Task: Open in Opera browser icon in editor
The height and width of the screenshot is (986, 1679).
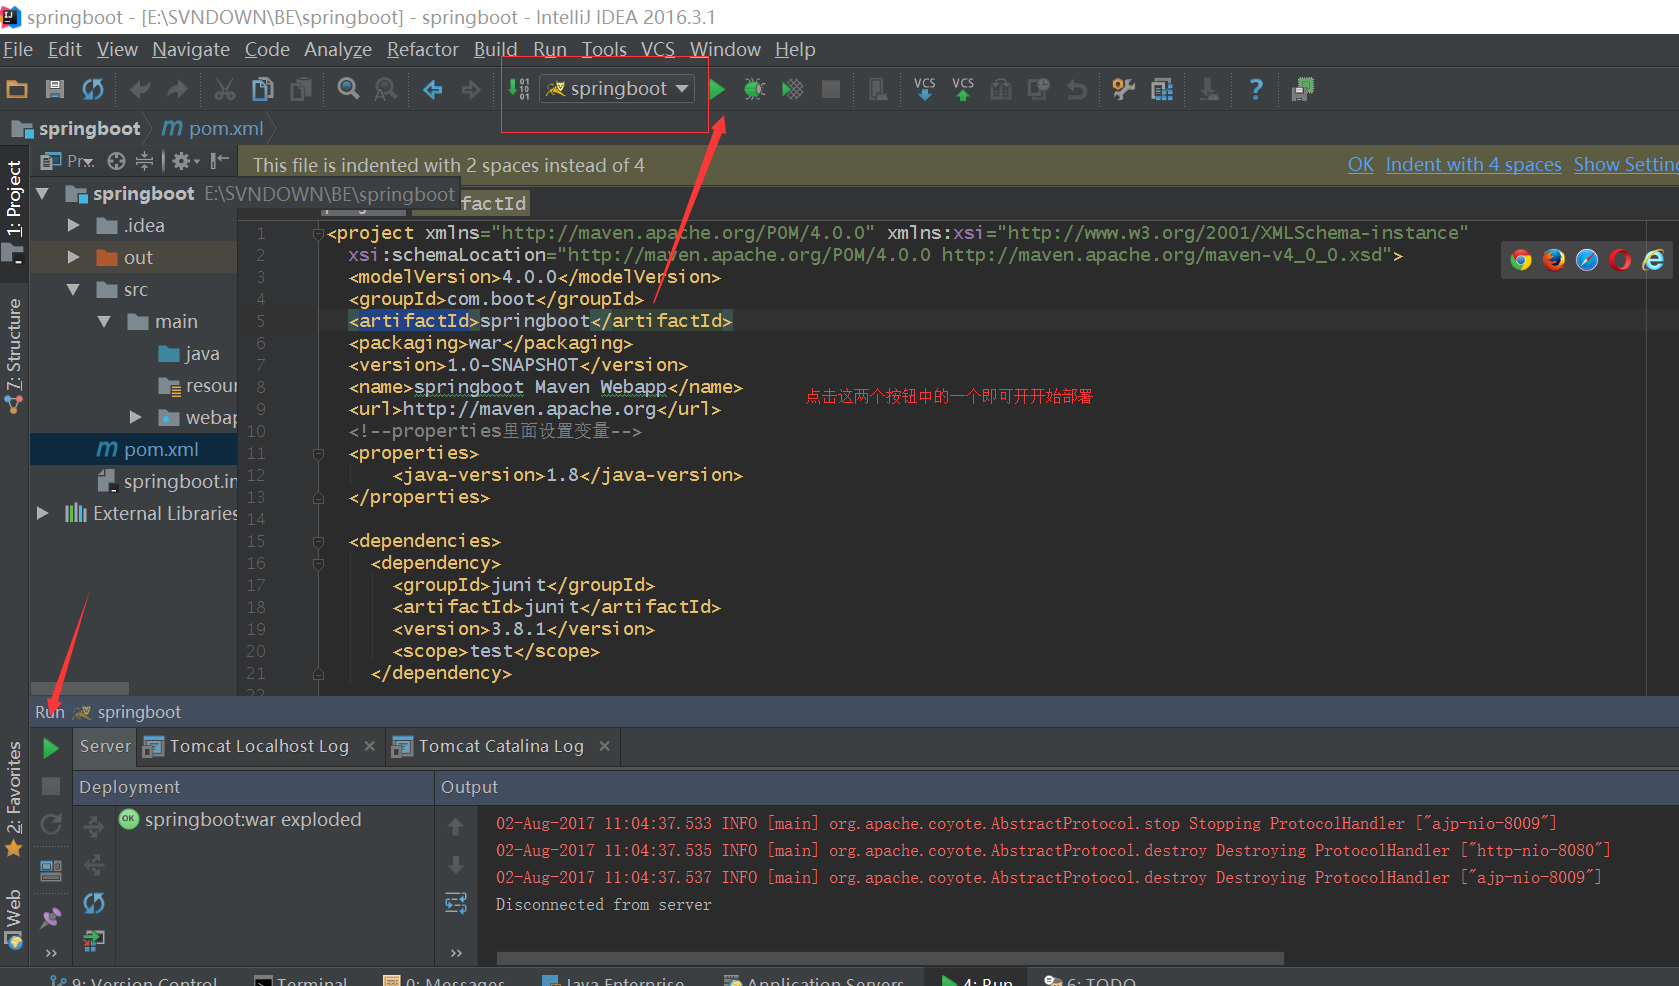Action: (1620, 260)
